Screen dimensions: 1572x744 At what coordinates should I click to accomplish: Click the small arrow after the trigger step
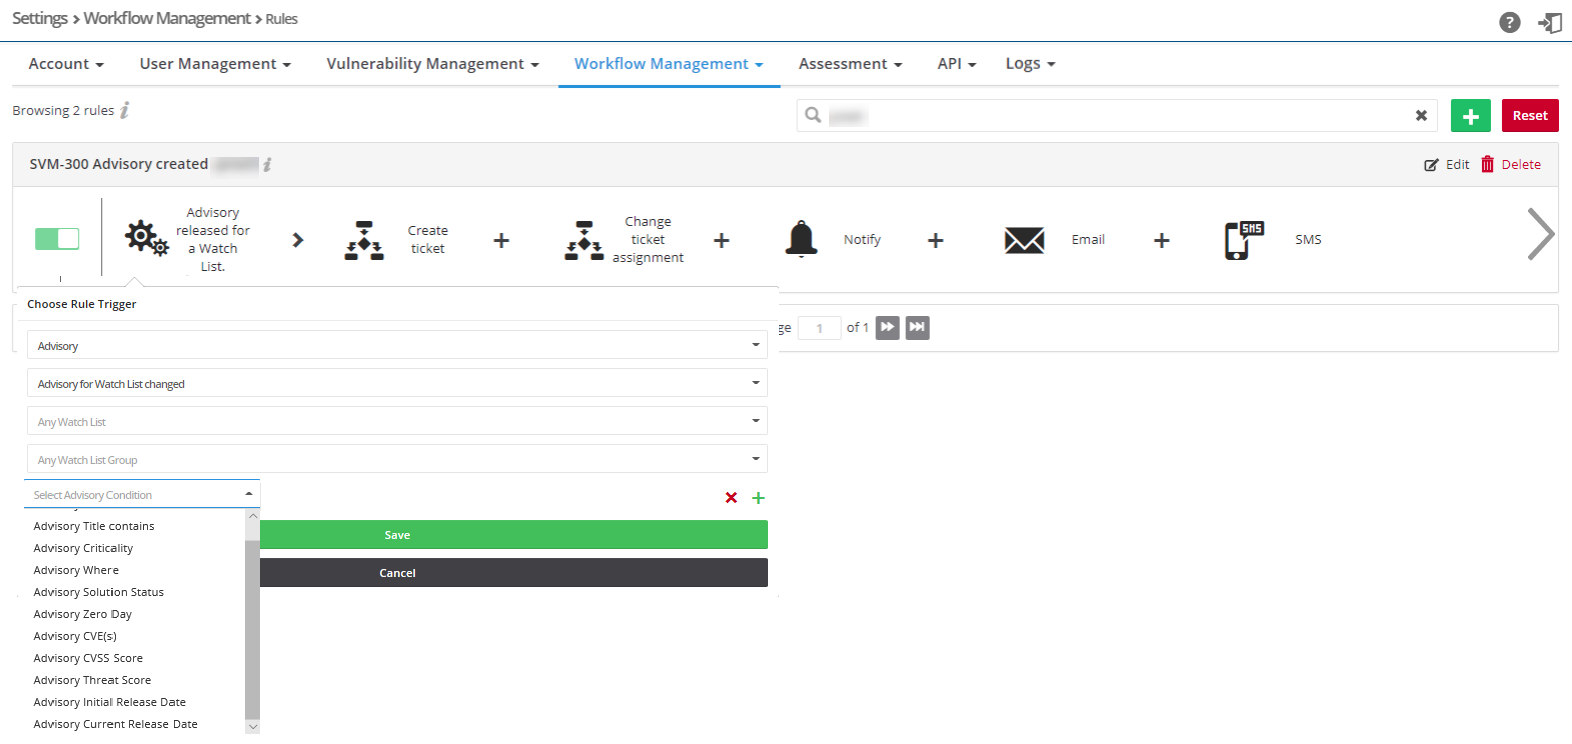coord(297,240)
